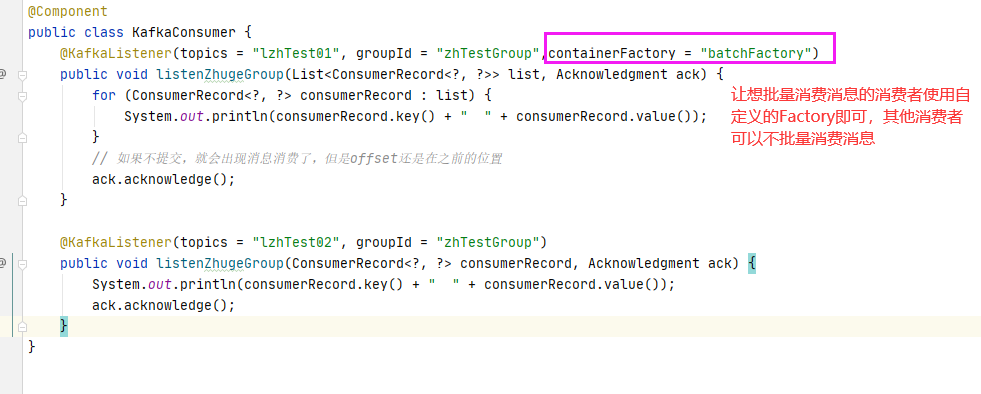
Task: Click gutter icon beside the lzhTest02 listener method
Action: (x=3, y=263)
